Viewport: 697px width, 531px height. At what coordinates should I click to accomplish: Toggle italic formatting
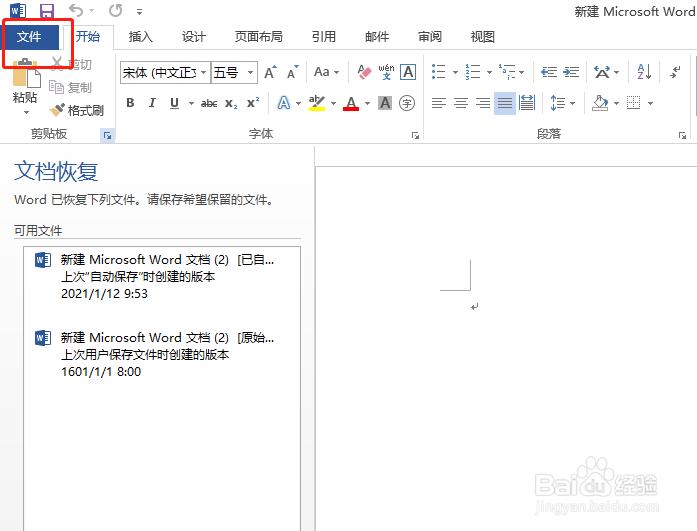click(x=152, y=103)
